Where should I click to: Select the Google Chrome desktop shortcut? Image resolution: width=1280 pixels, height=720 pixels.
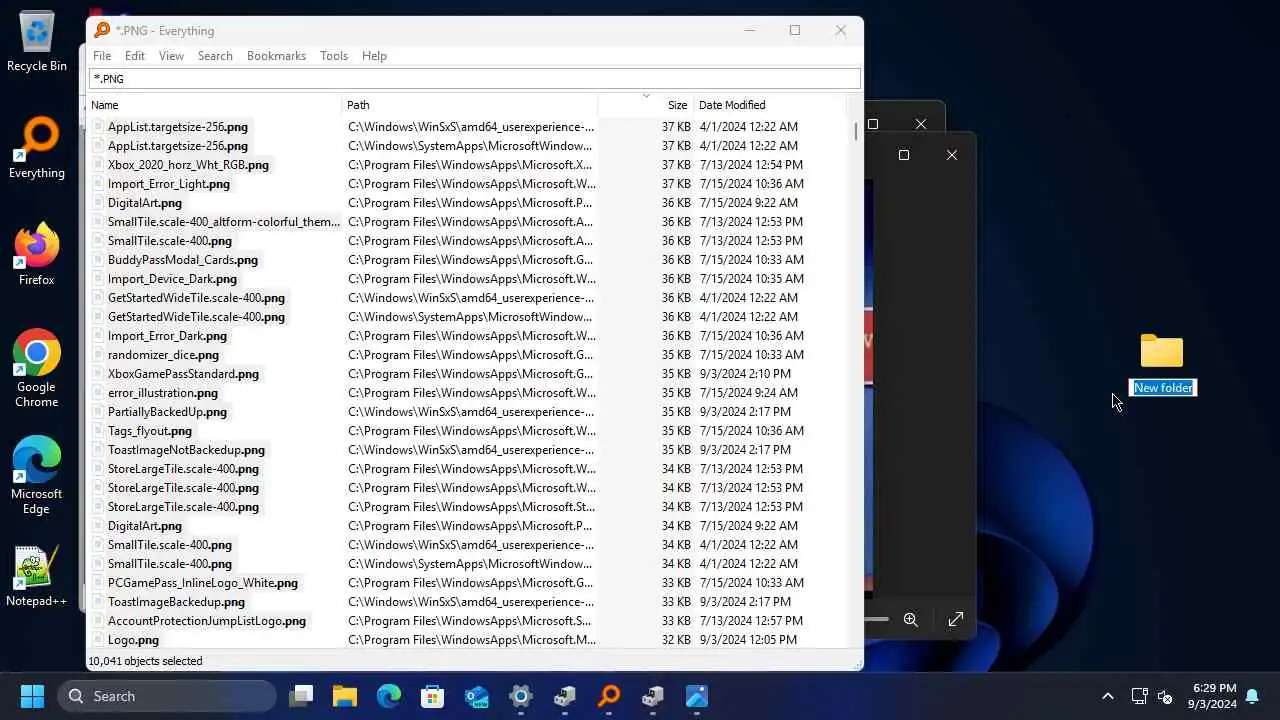tap(37, 368)
